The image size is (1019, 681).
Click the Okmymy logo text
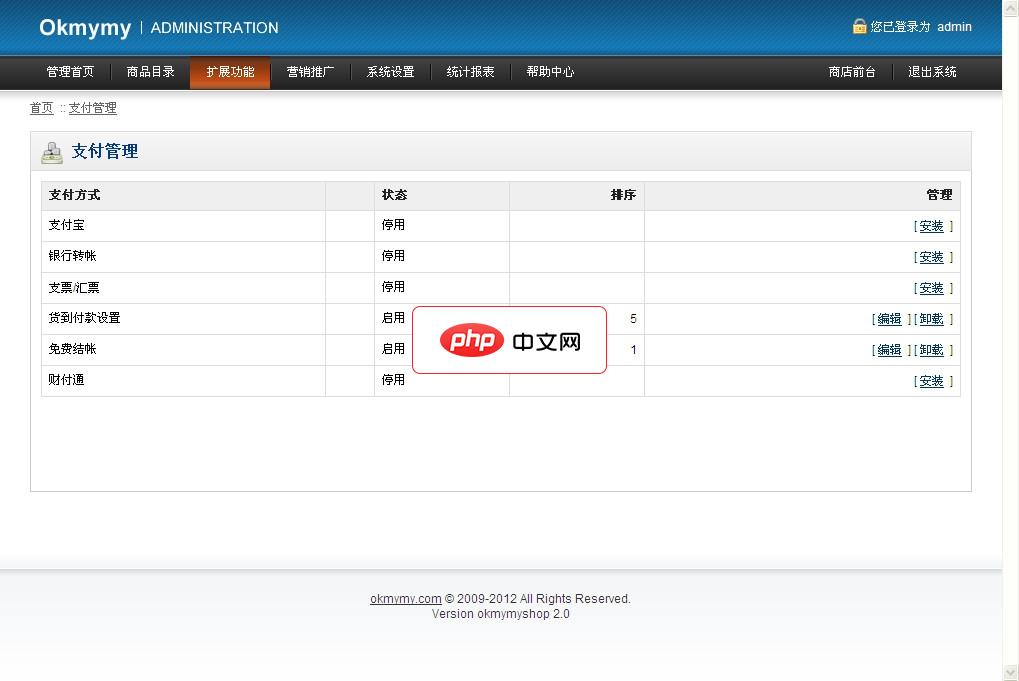click(85, 28)
